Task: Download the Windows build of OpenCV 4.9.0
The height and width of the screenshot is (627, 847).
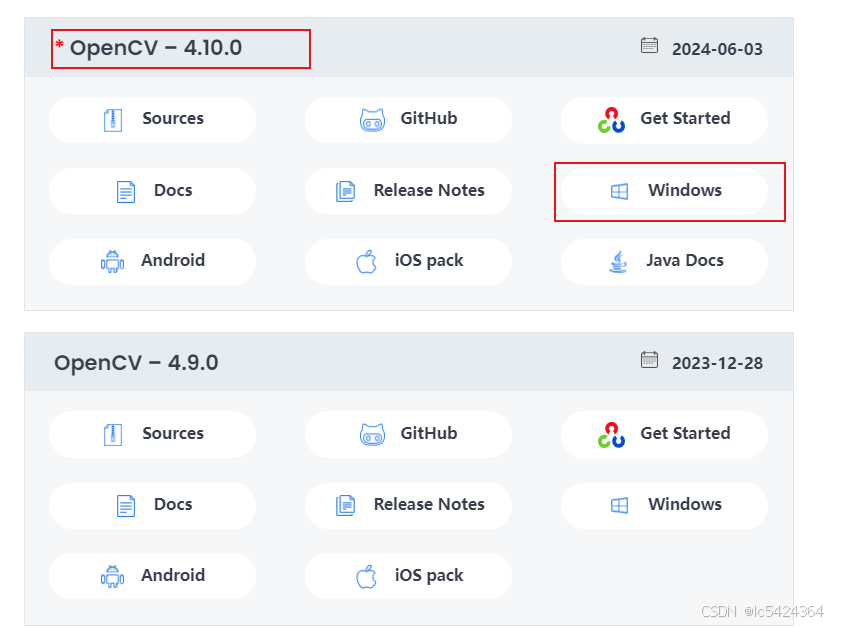Action: pyautogui.click(x=663, y=505)
